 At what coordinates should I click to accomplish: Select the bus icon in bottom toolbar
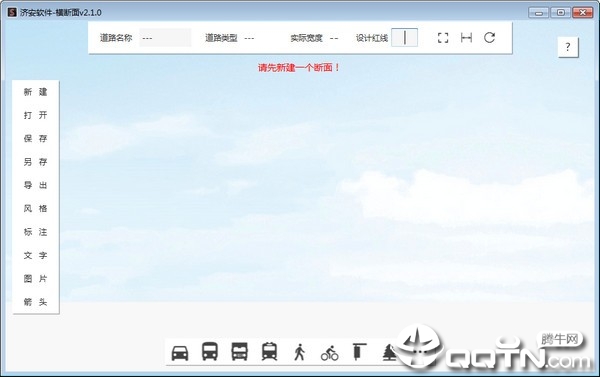210,351
